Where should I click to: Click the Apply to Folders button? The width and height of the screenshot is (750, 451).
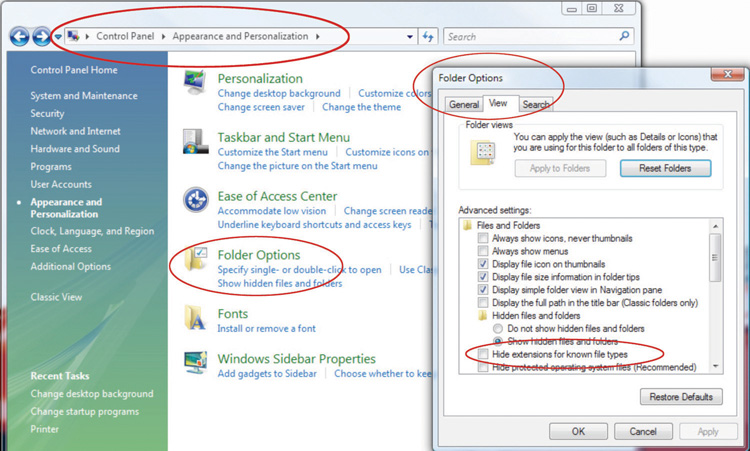point(560,168)
